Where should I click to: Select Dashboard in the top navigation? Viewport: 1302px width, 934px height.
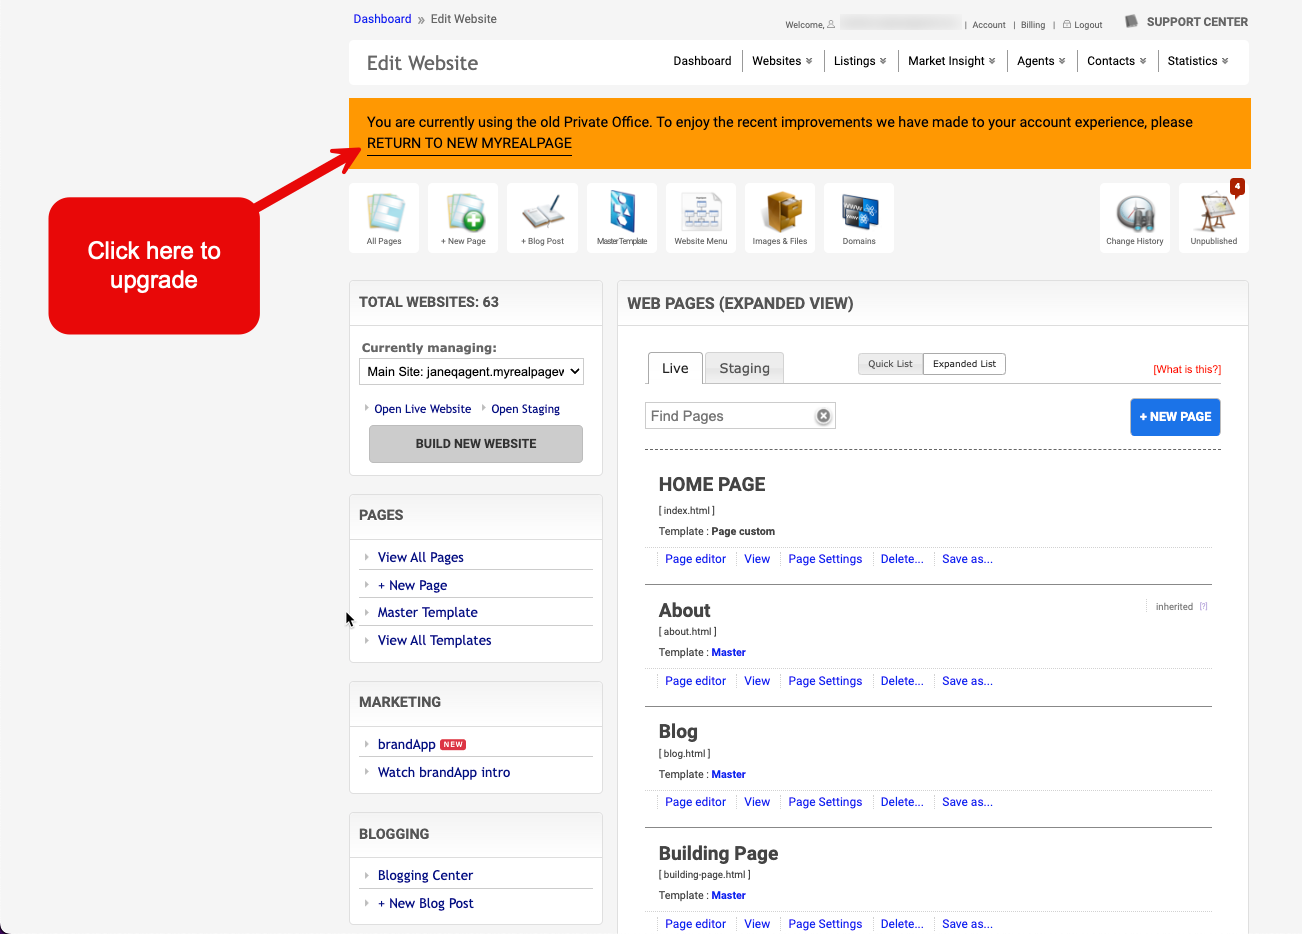point(702,61)
